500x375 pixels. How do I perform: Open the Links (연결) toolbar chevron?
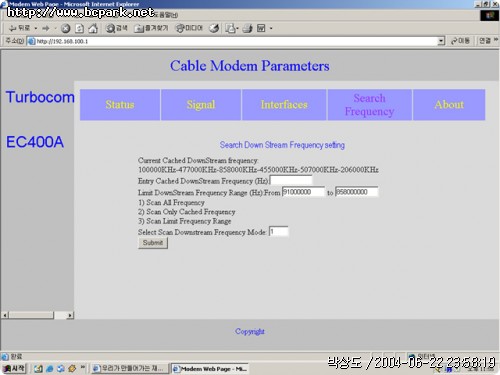pyautogui.click(x=496, y=40)
